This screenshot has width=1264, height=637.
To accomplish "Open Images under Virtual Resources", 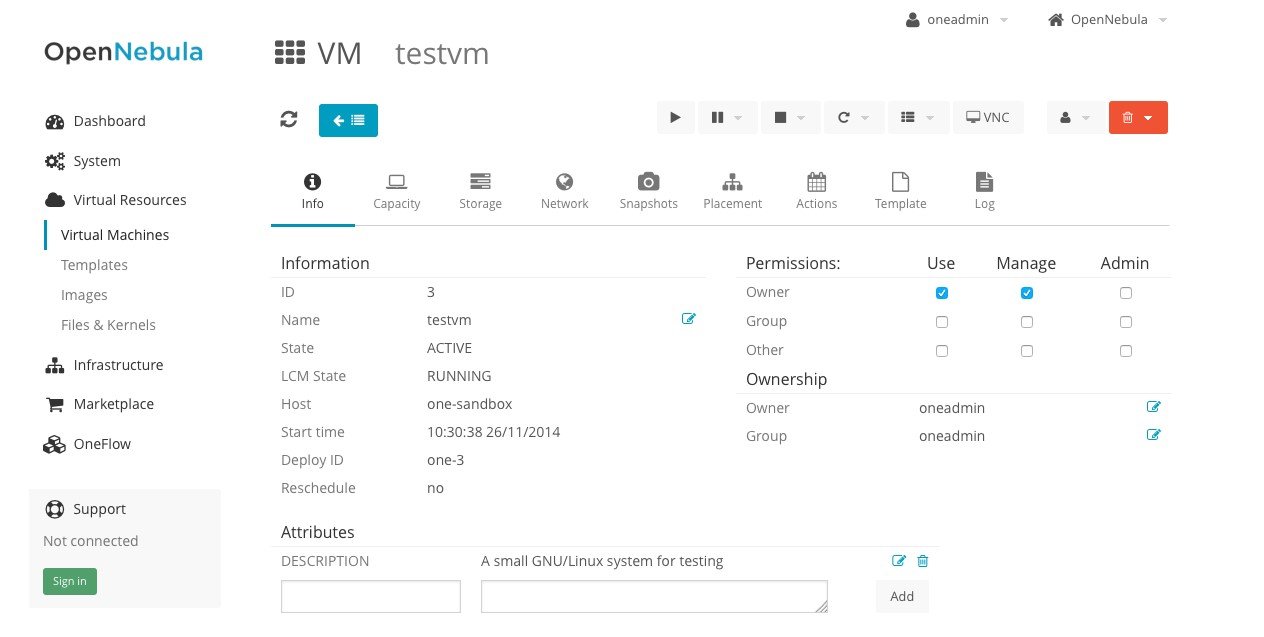I will pos(84,295).
